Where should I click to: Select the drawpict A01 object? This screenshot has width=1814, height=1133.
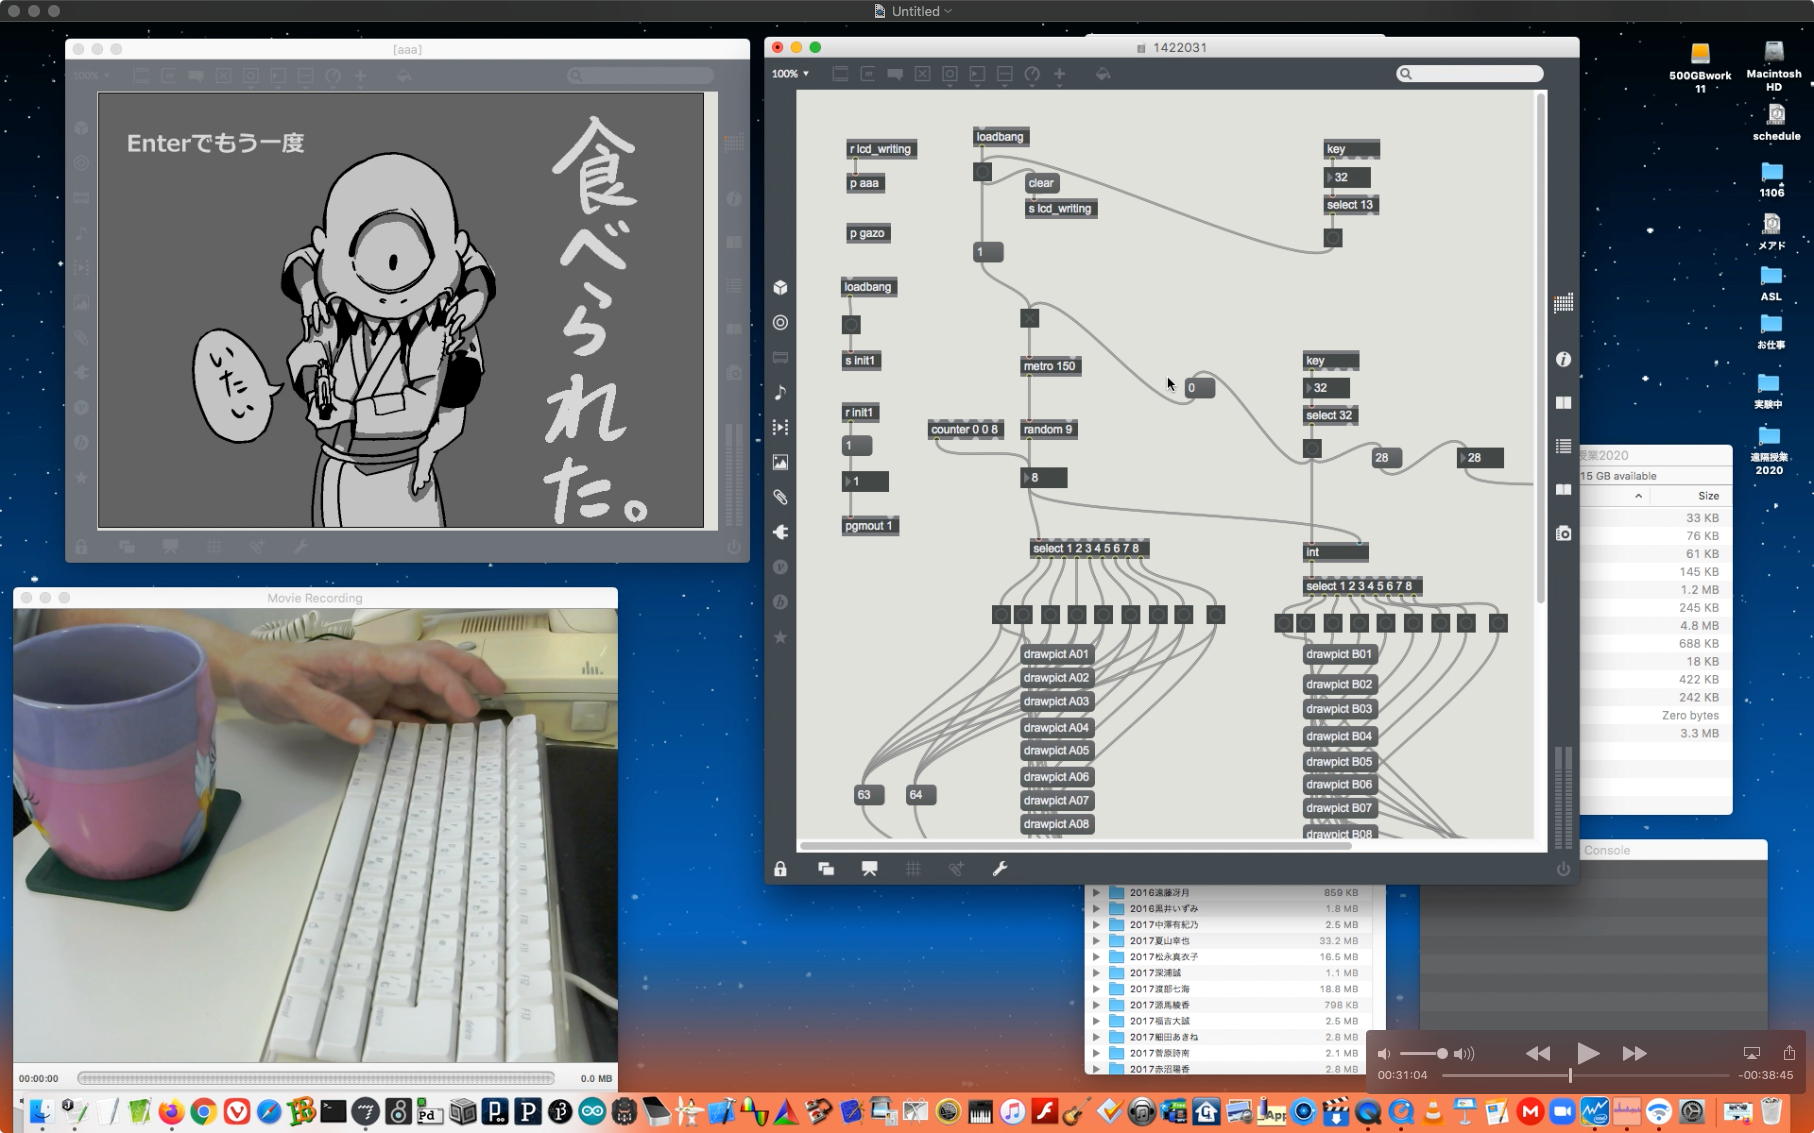[1057, 654]
